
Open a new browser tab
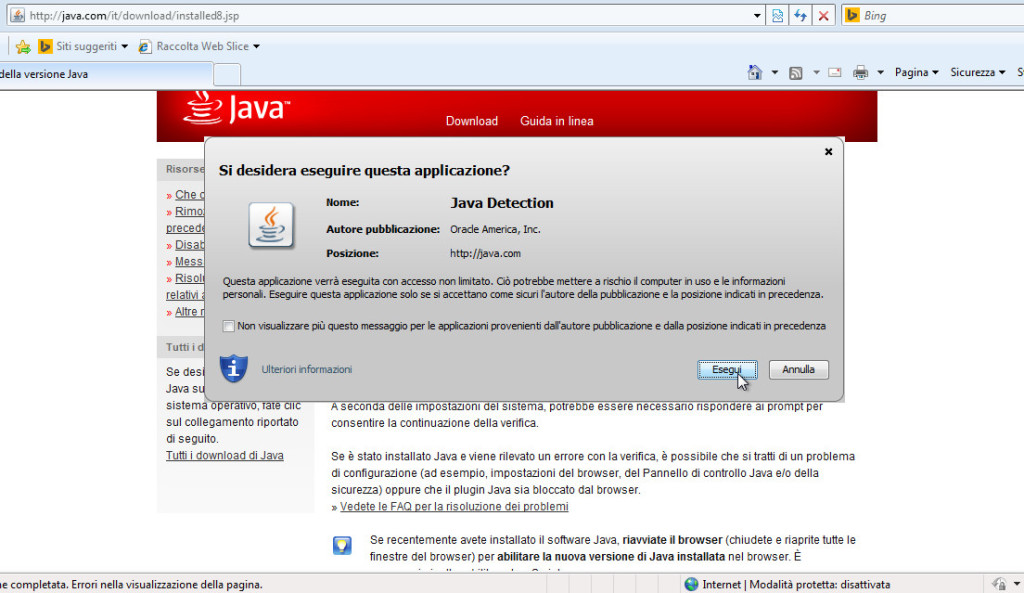click(x=227, y=74)
